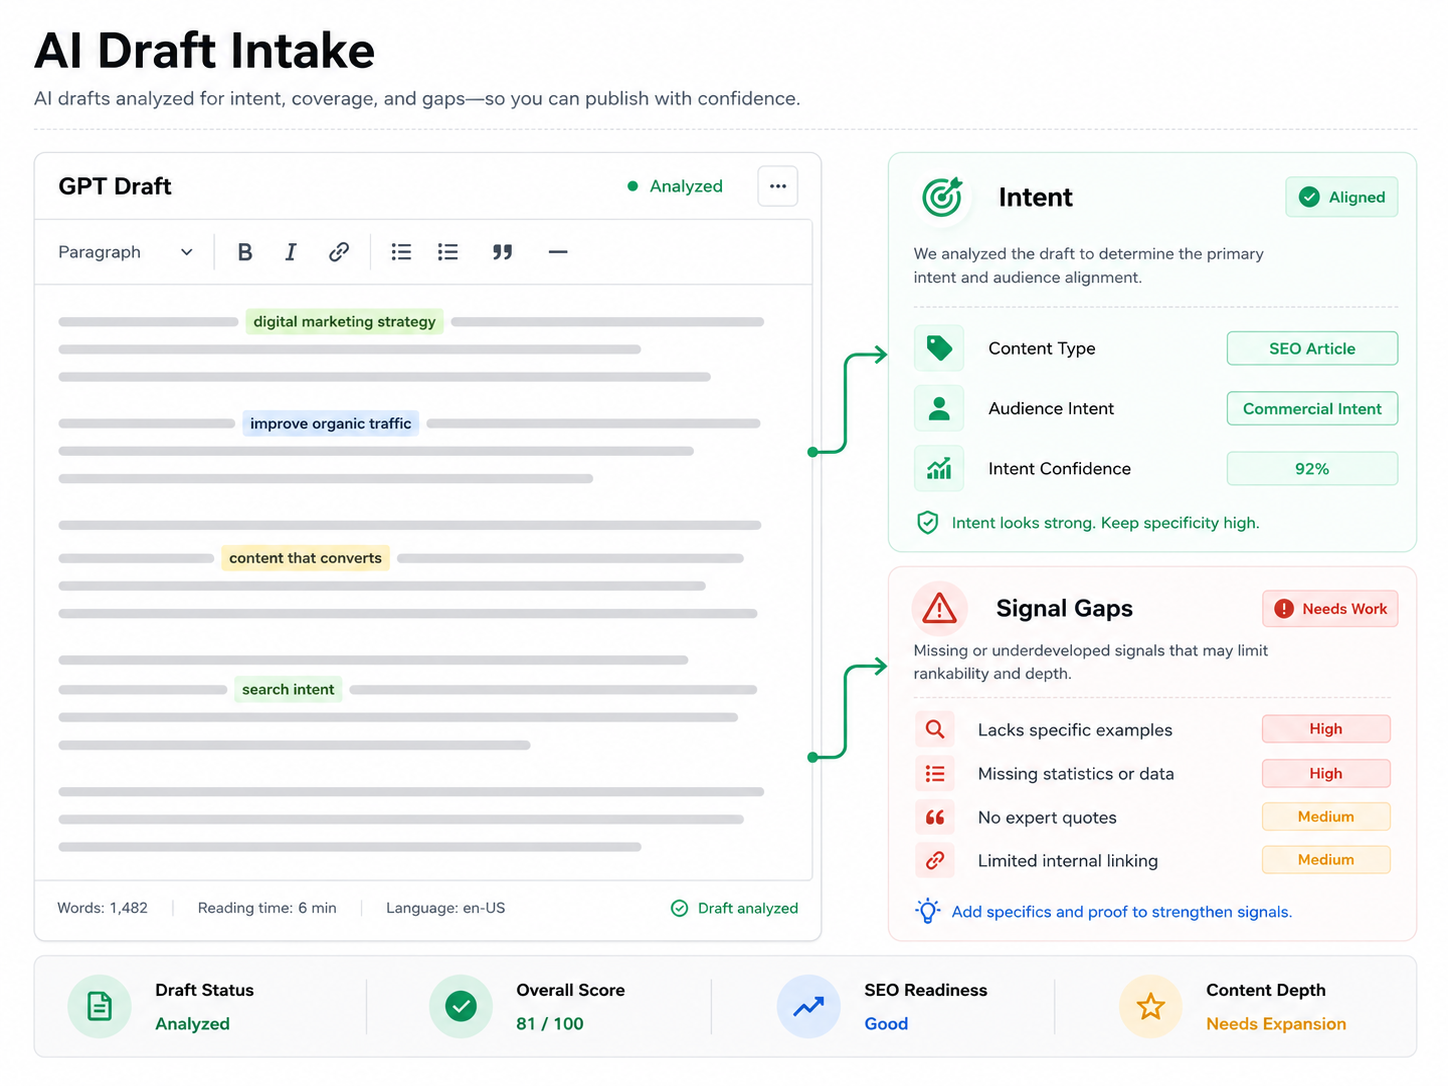Image resolution: width=1448 pixels, height=1086 pixels.
Task: Click the Lacks specific examples row text
Action: tap(1075, 730)
